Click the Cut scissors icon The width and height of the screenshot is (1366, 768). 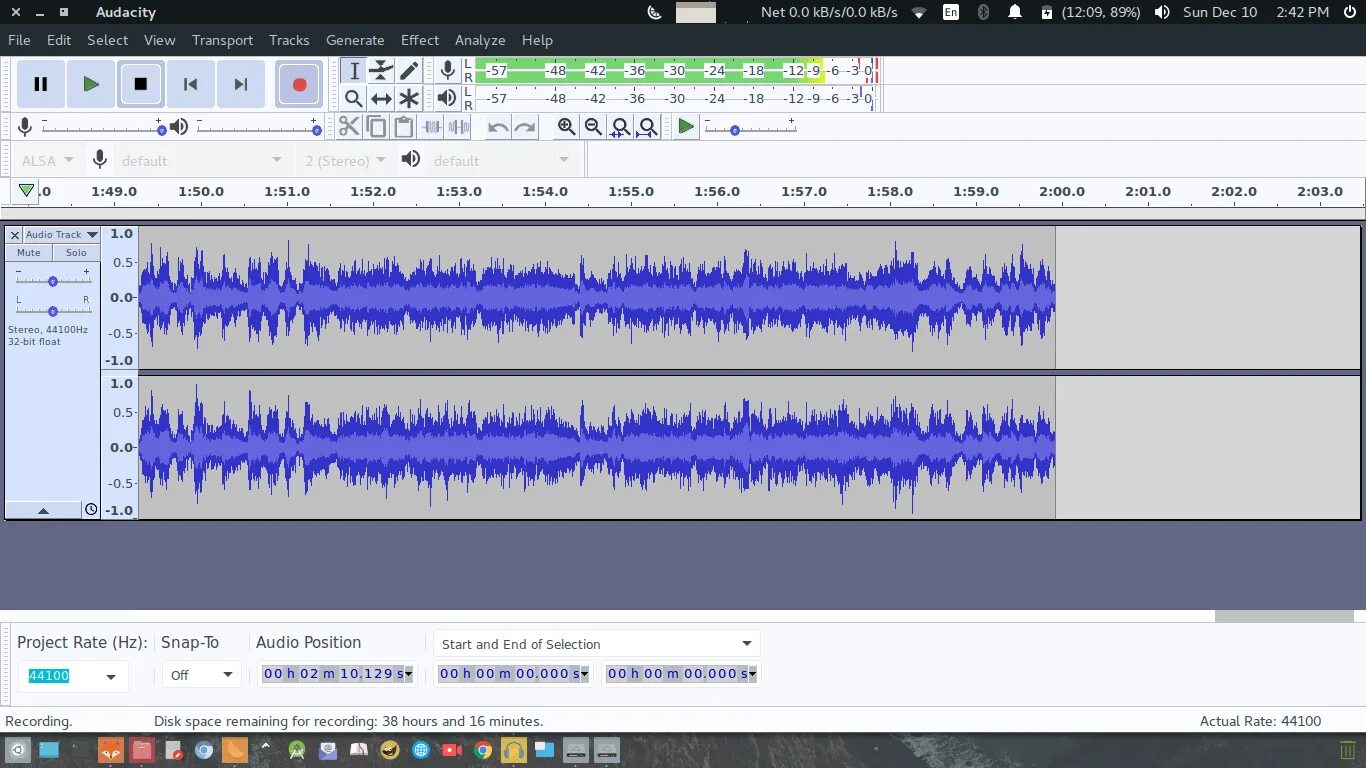tap(349, 127)
